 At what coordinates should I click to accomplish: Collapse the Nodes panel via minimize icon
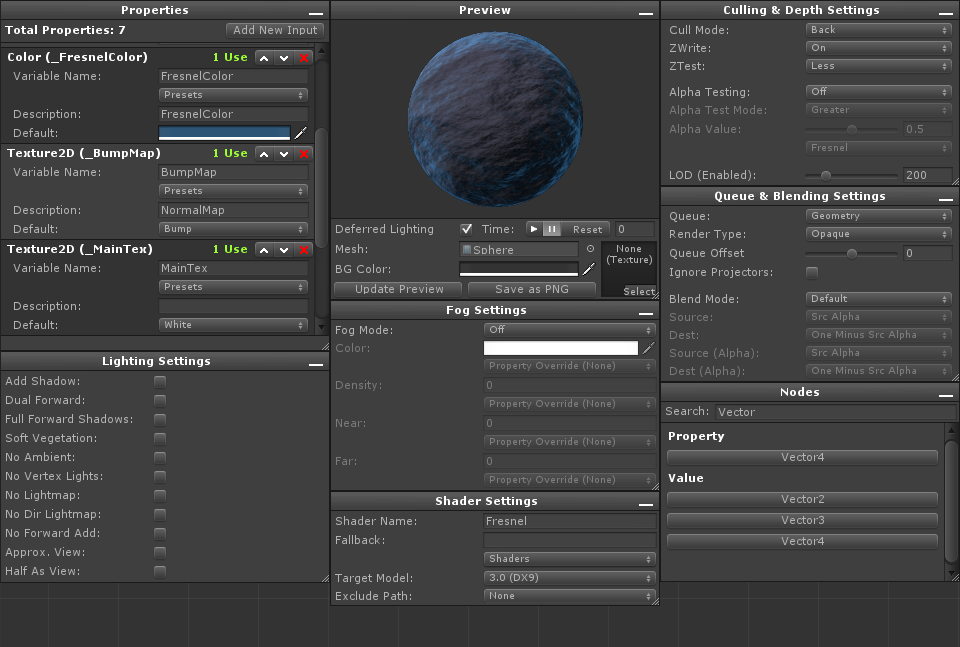[x=946, y=395]
